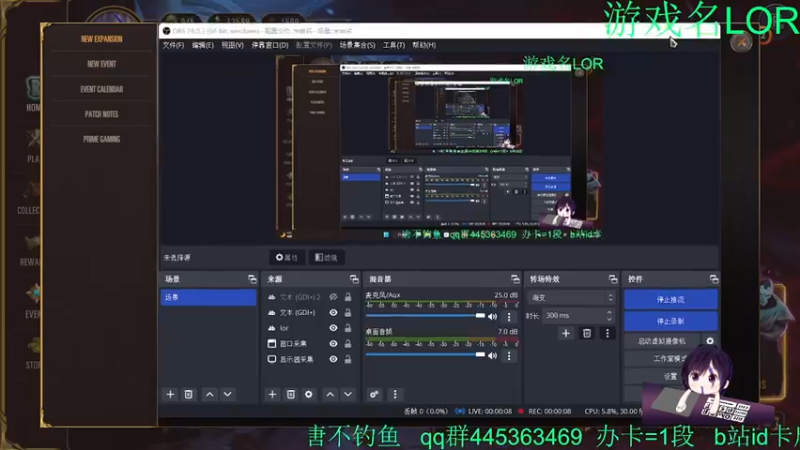Image resolution: width=800 pixels, height=450 pixels.
Task: Select the 场景 item in scenes list
Action: coord(209,297)
